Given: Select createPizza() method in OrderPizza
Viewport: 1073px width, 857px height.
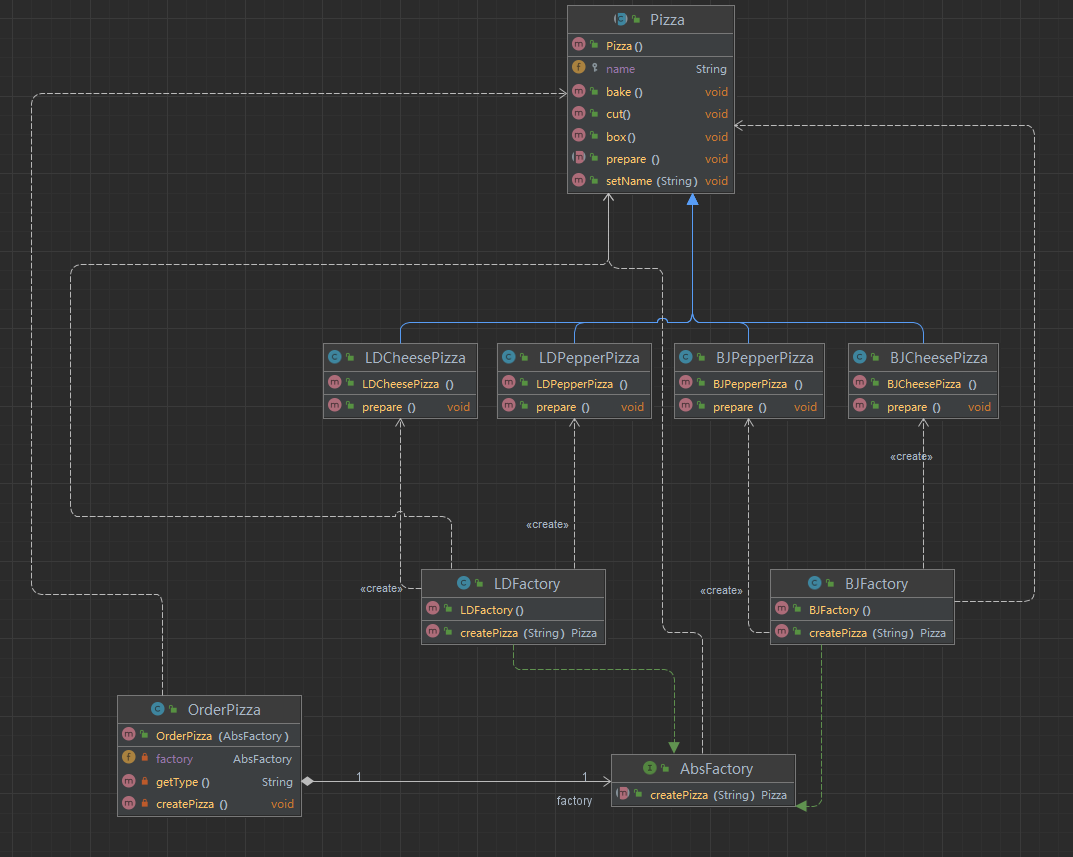Looking at the screenshot, I should (x=209, y=804).
